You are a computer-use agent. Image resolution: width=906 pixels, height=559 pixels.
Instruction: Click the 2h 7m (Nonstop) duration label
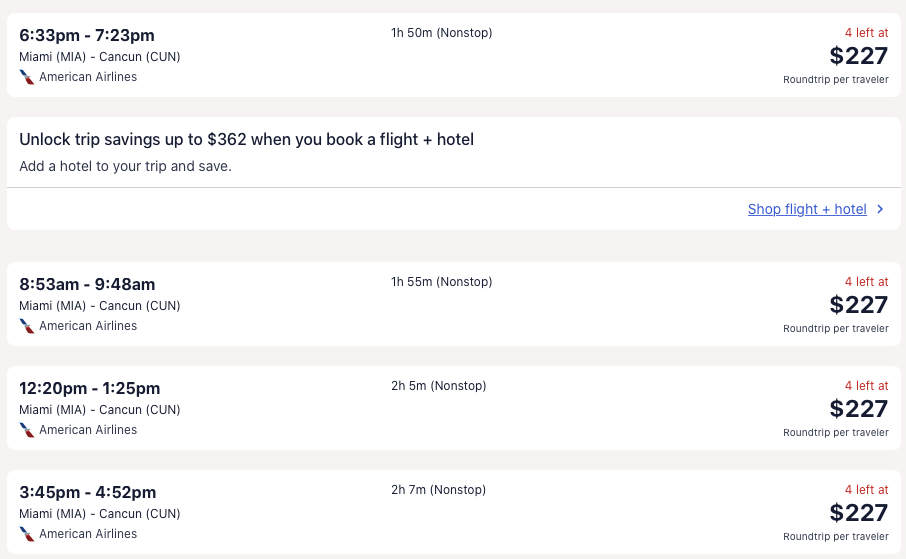[x=438, y=490]
